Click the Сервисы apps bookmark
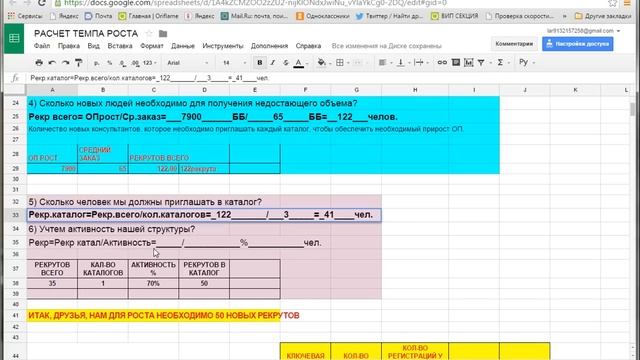The width and height of the screenshot is (640, 360). tap(25, 16)
